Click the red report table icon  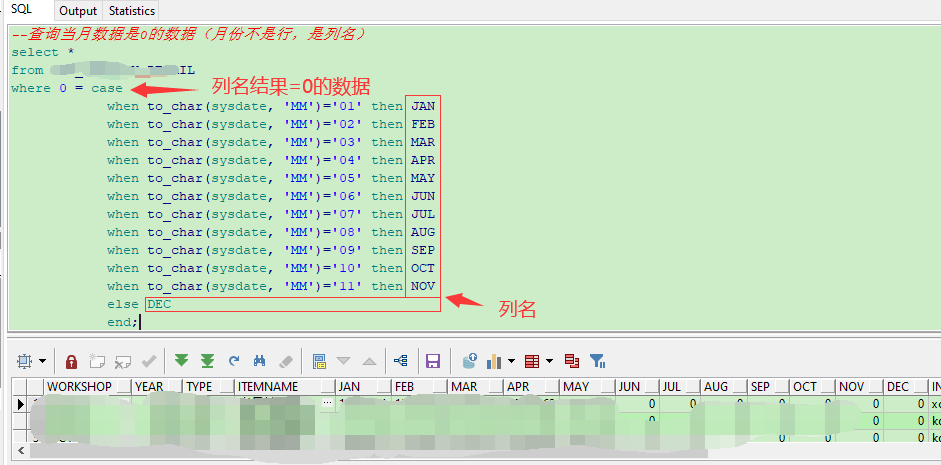(532, 361)
